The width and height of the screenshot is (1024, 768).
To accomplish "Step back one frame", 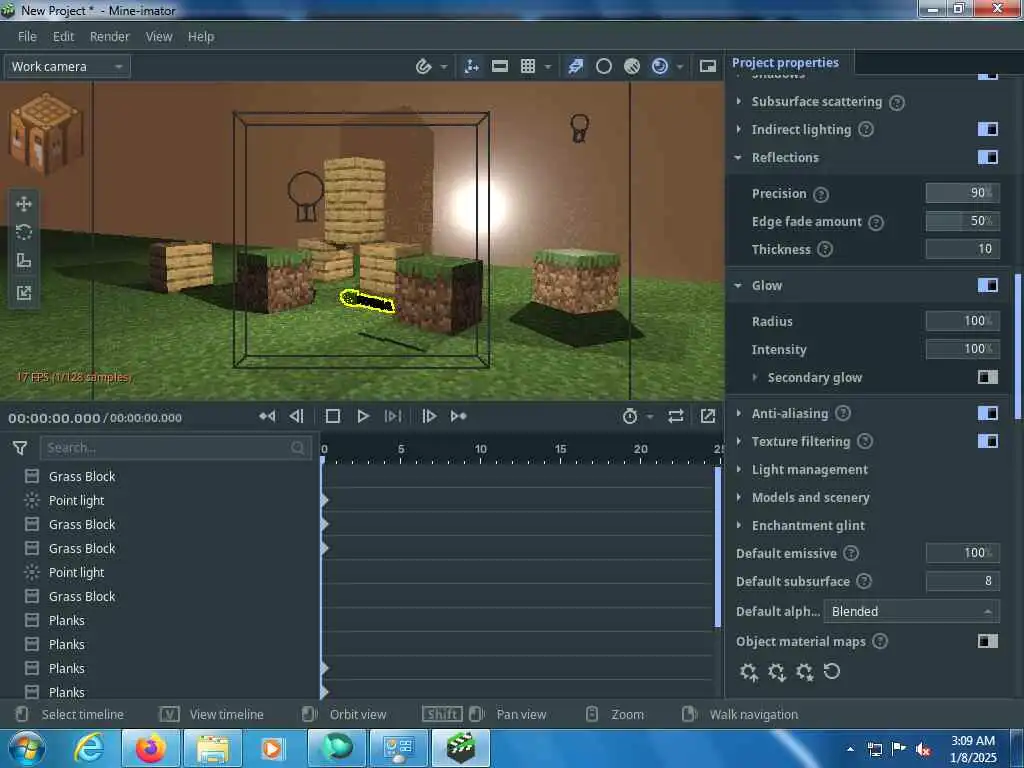I will coord(296,416).
